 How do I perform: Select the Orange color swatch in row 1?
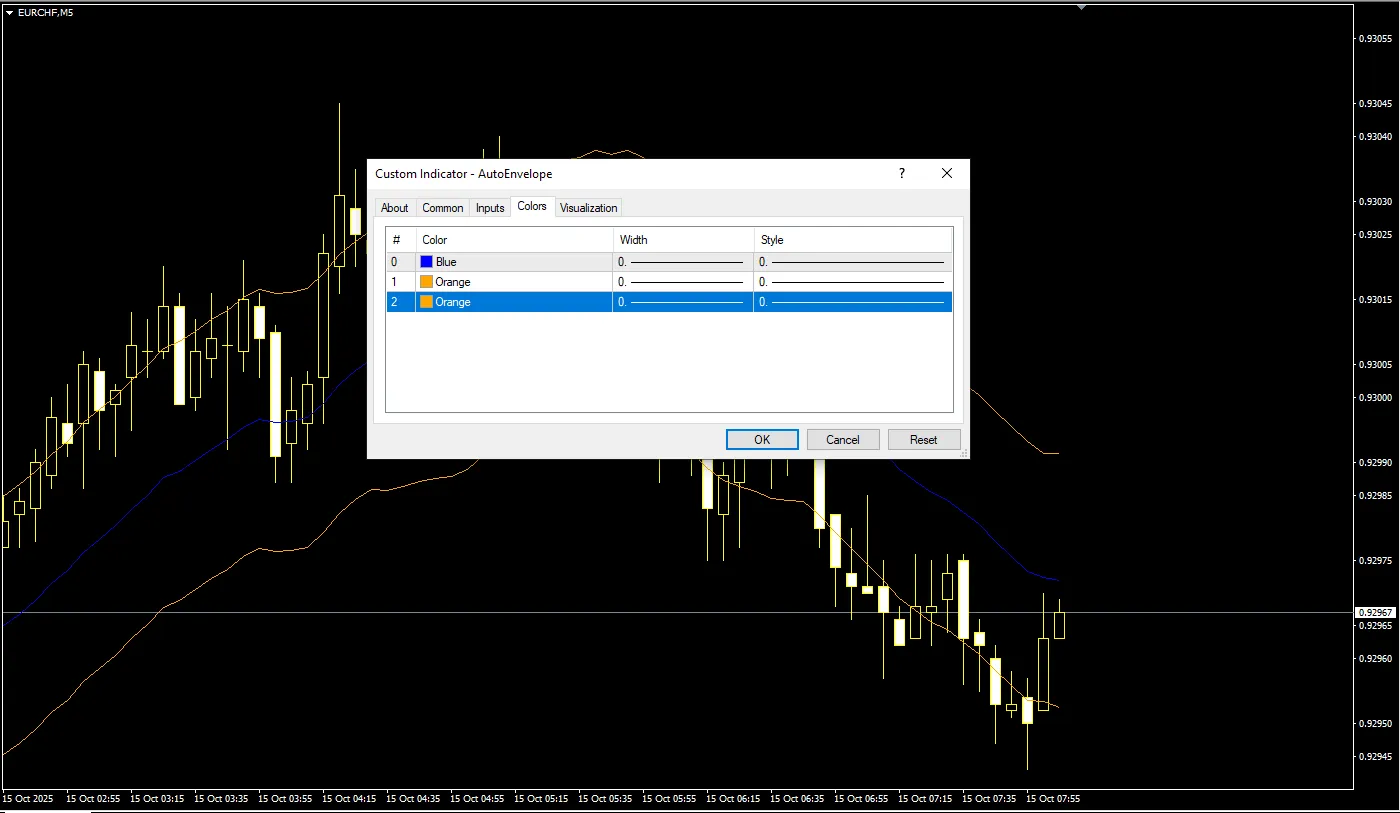tap(427, 282)
